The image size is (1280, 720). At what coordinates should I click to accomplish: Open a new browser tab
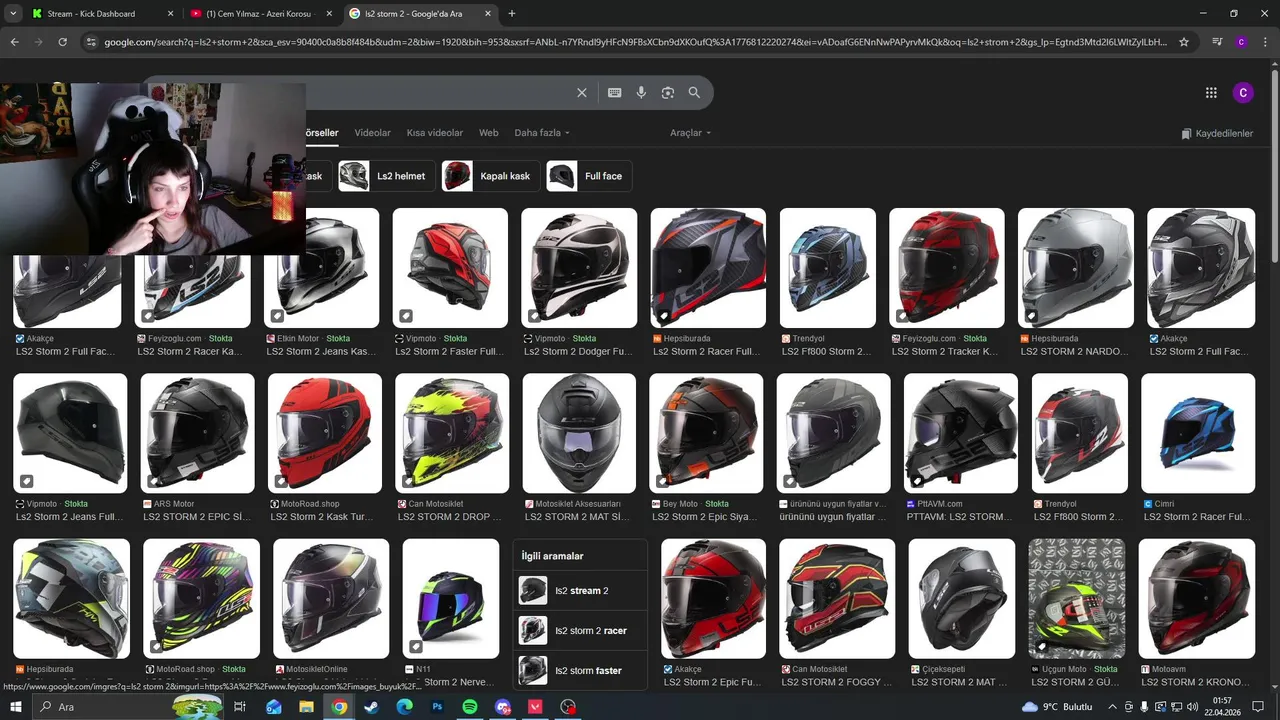512,14
